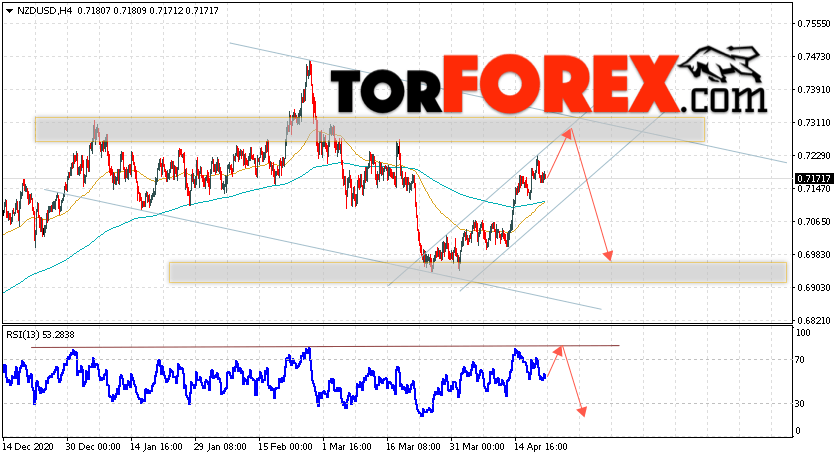Click the 1 Mar 16:00 date label
The width and height of the screenshot is (838, 458).
click(x=347, y=447)
